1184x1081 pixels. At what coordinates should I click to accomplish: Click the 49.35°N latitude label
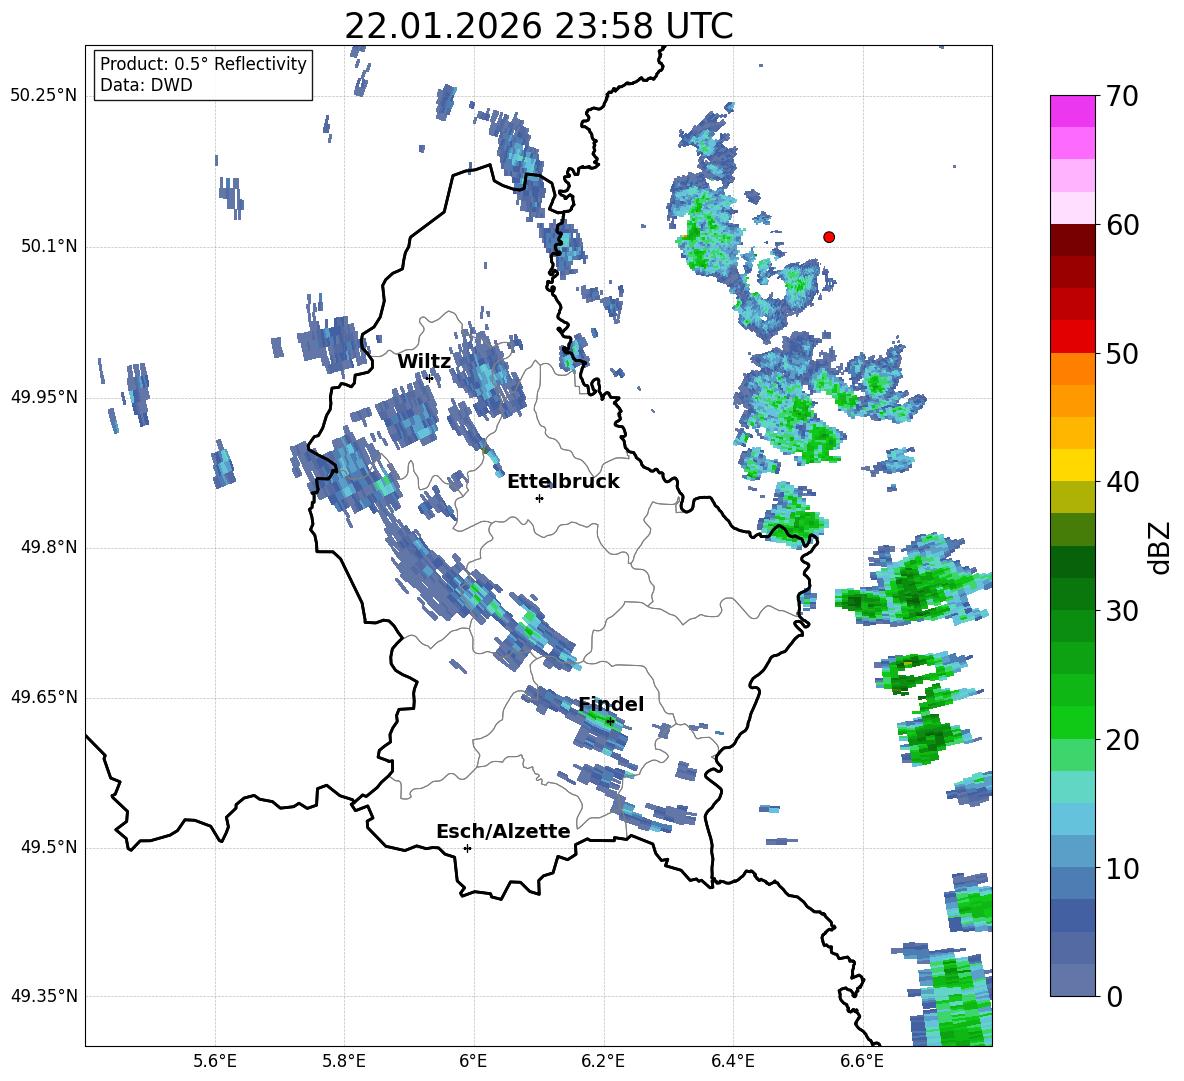point(44,996)
